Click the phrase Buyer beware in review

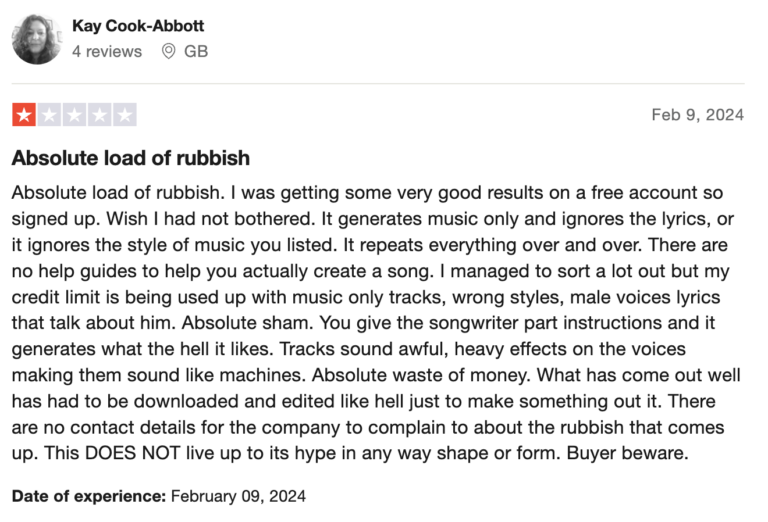[x=627, y=453]
